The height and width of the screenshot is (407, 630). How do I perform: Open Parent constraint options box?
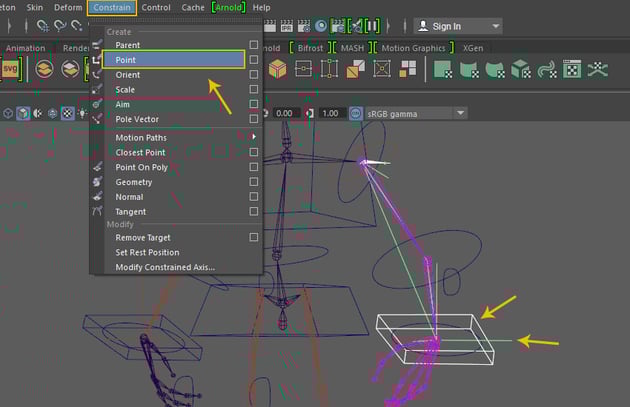pos(254,45)
